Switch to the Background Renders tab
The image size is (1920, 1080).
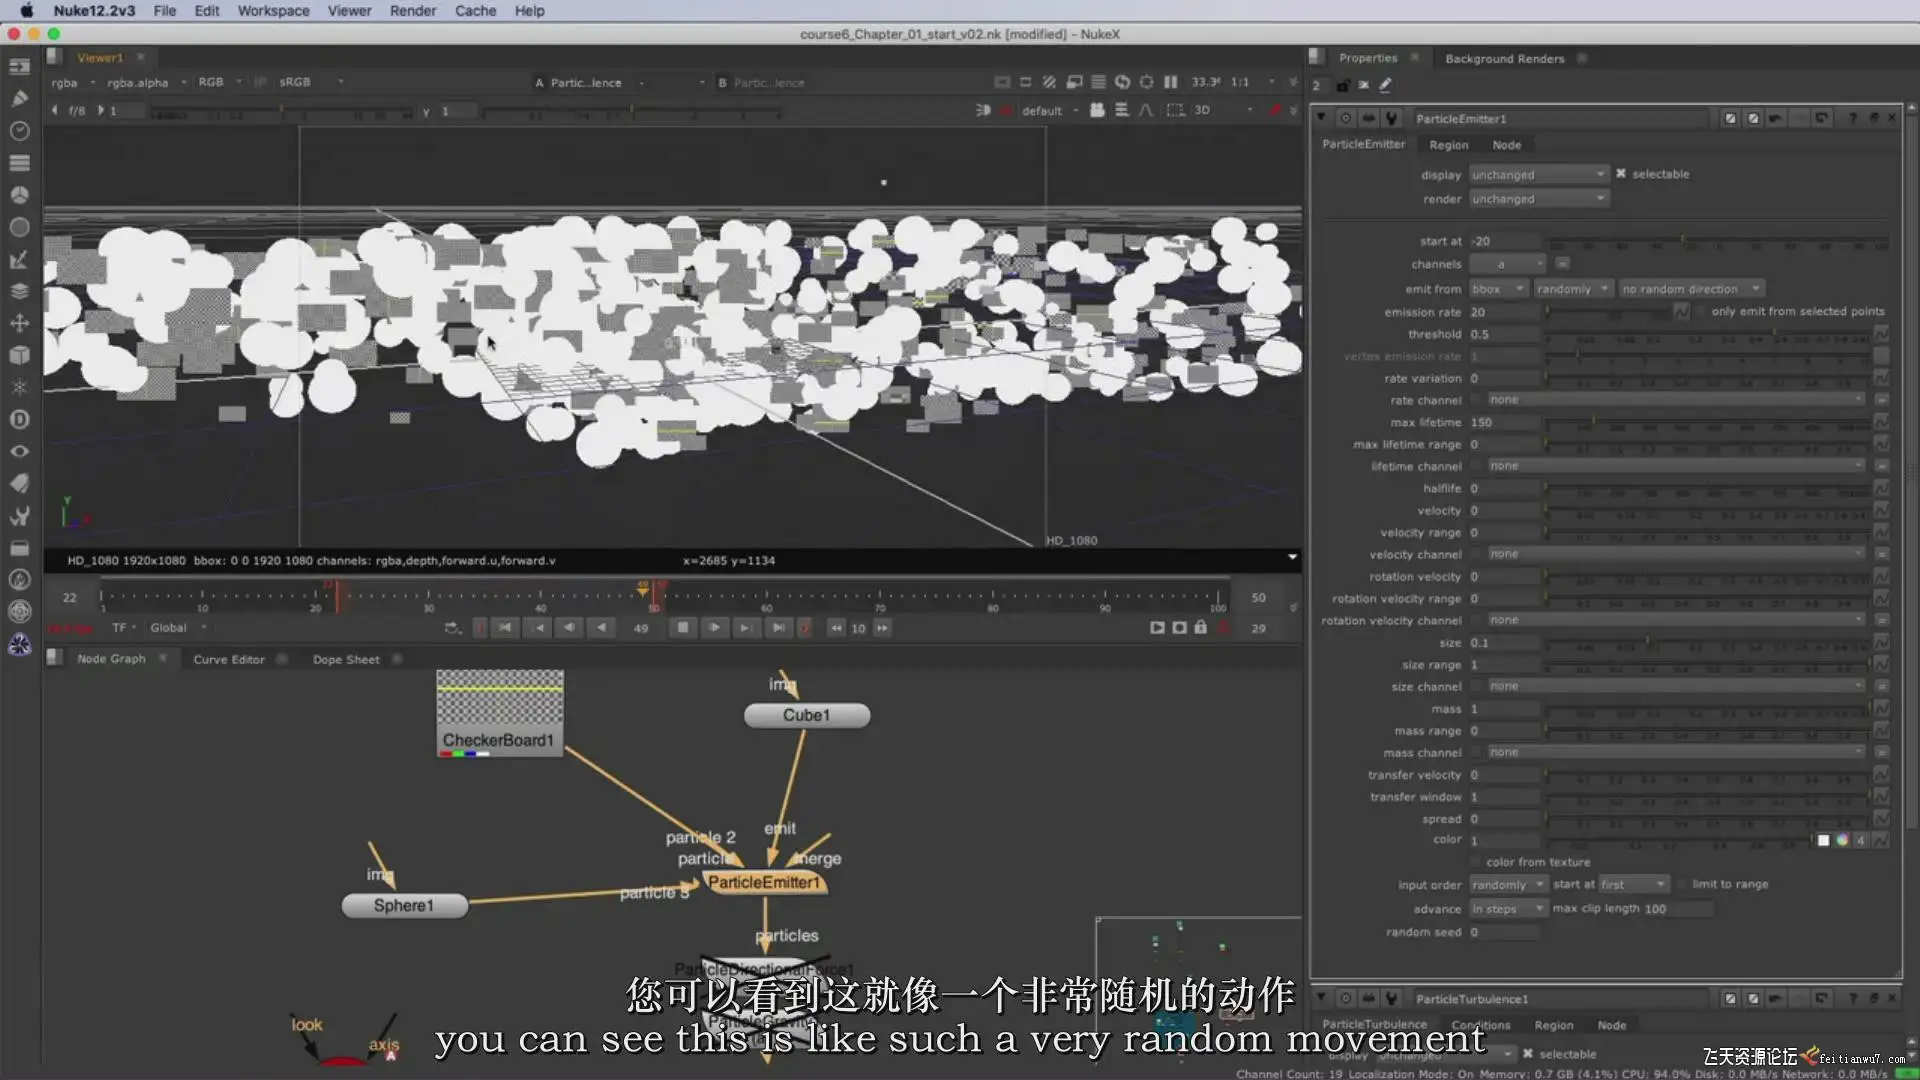pyautogui.click(x=1504, y=59)
